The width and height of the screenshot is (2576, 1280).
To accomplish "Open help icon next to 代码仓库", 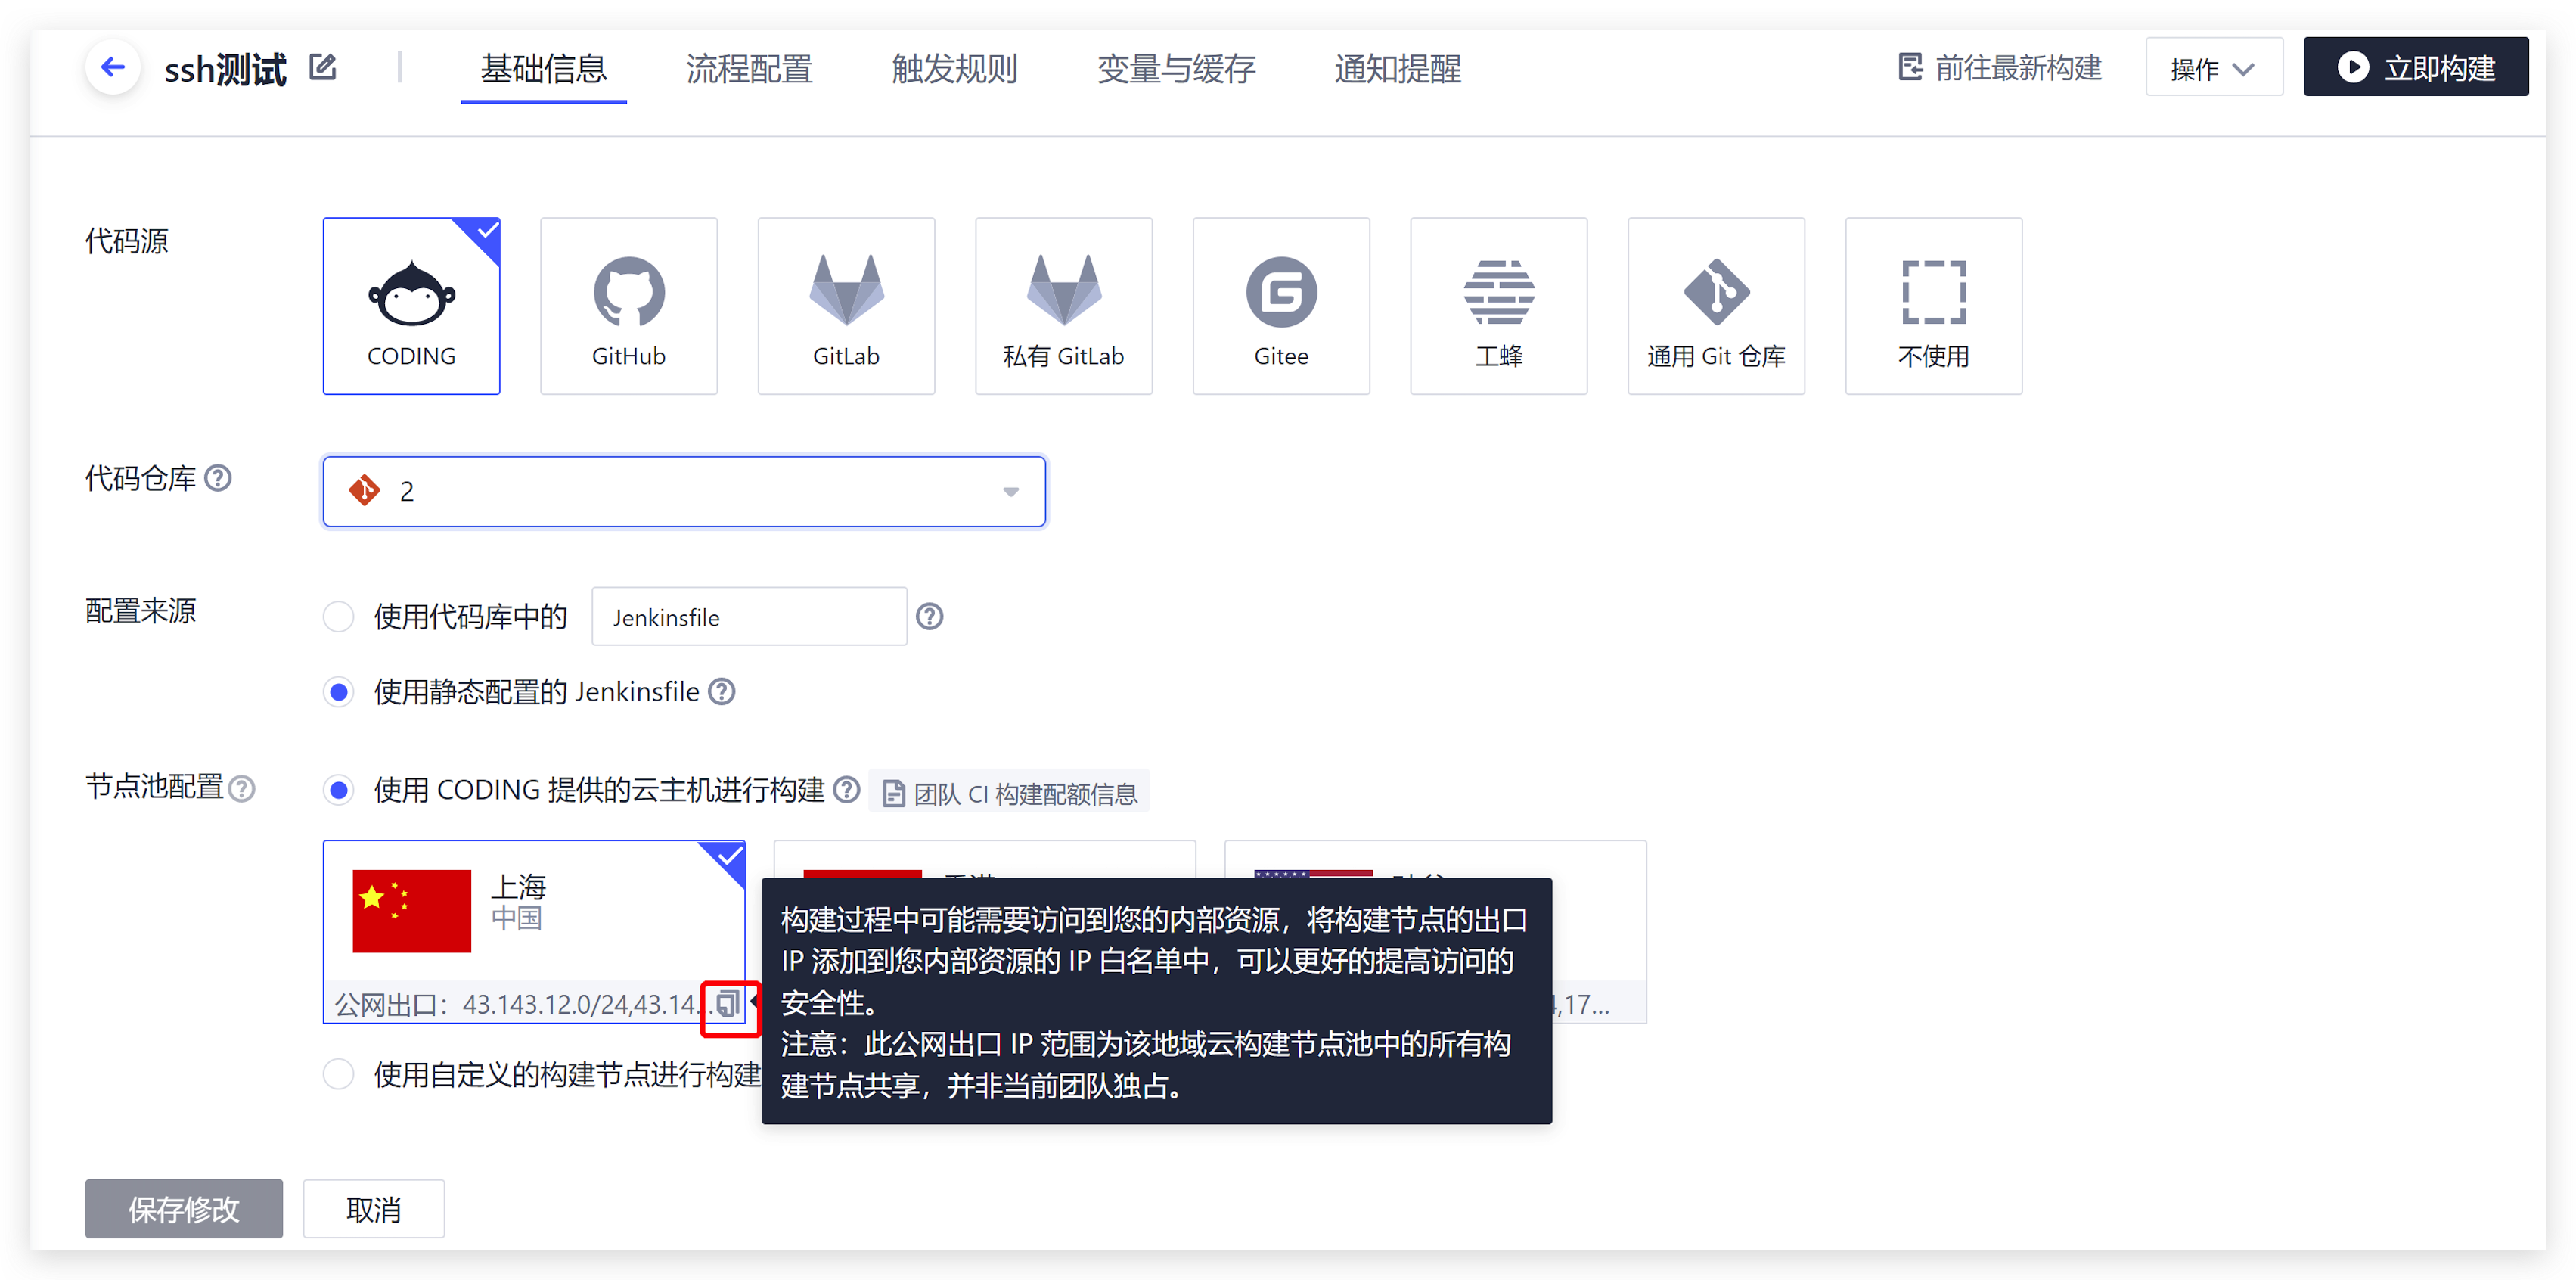I will point(218,478).
